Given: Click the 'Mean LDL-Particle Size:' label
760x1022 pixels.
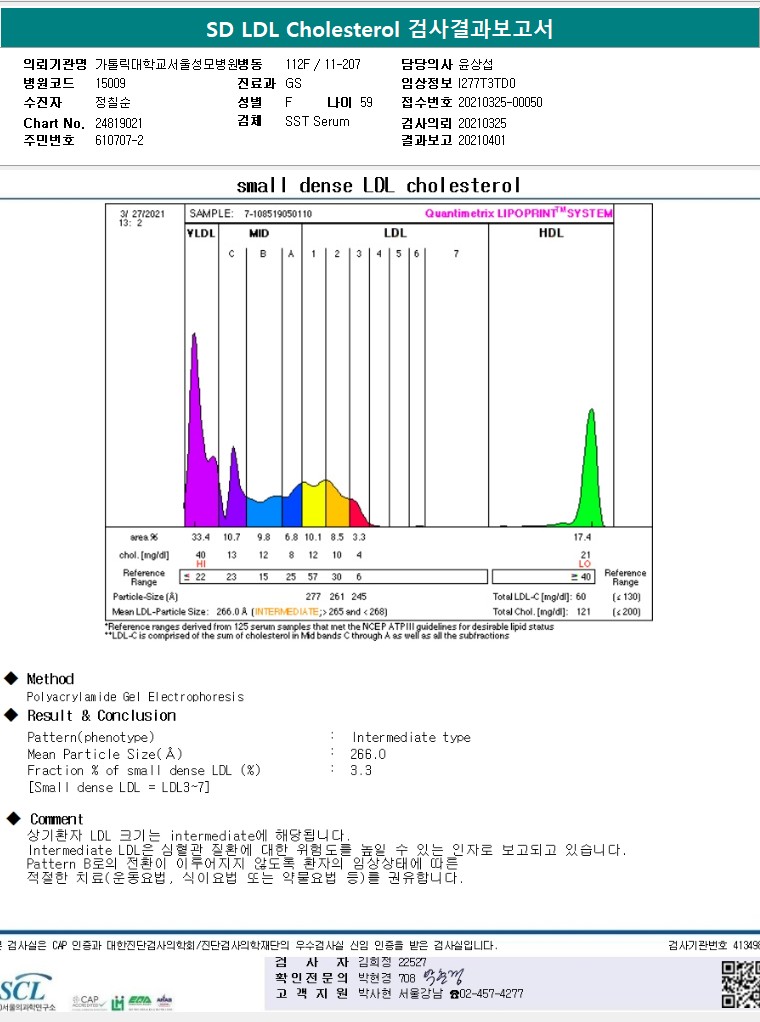Looking at the screenshot, I should coord(160,612).
